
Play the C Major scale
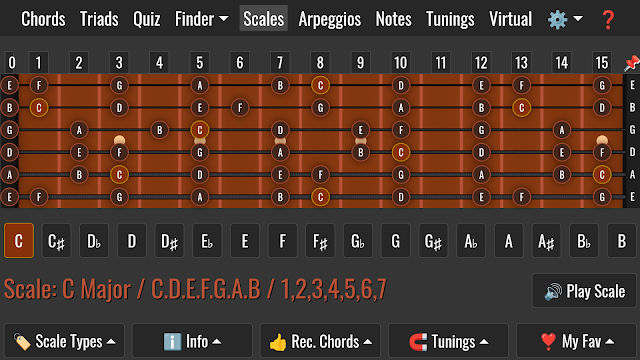tap(584, 291)
